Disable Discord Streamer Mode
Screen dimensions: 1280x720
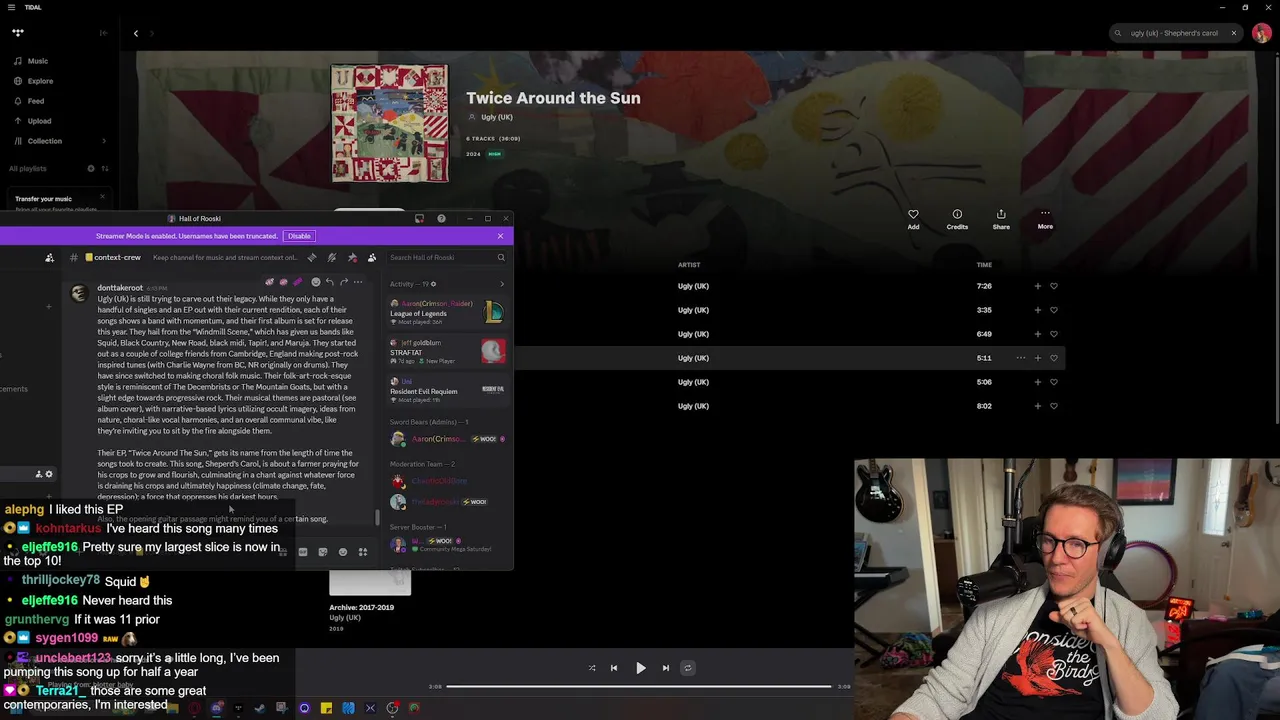coord(299,236)
